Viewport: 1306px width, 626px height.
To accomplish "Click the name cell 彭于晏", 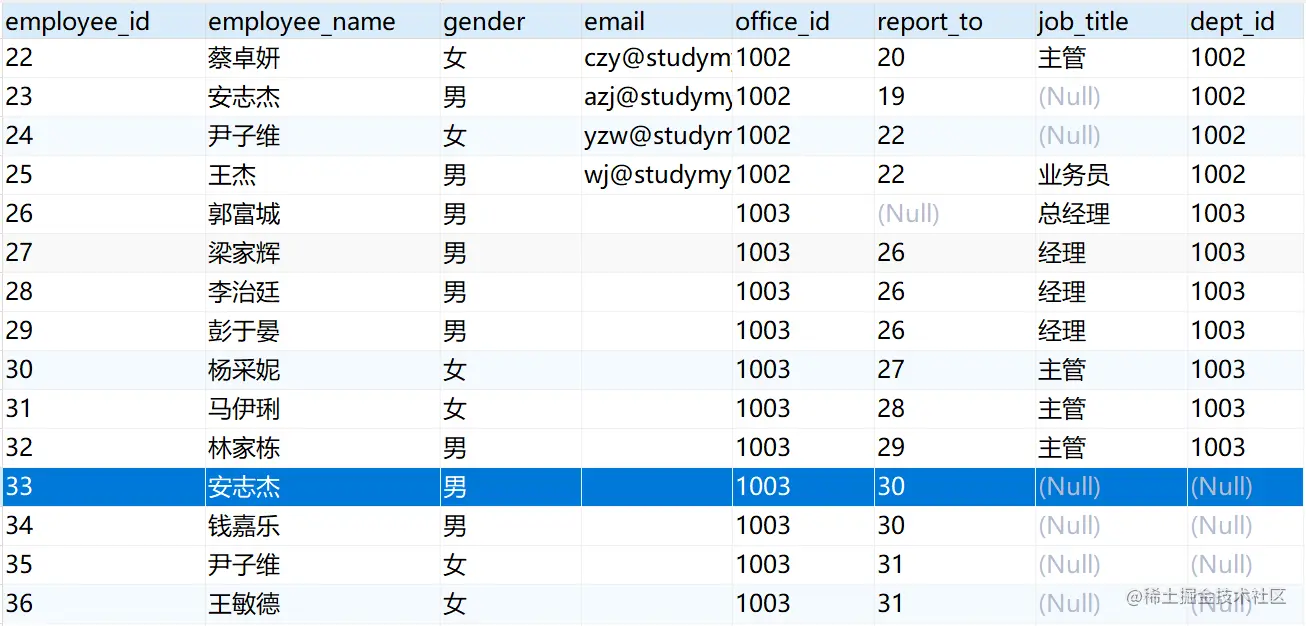I will [x=322, y=331].
